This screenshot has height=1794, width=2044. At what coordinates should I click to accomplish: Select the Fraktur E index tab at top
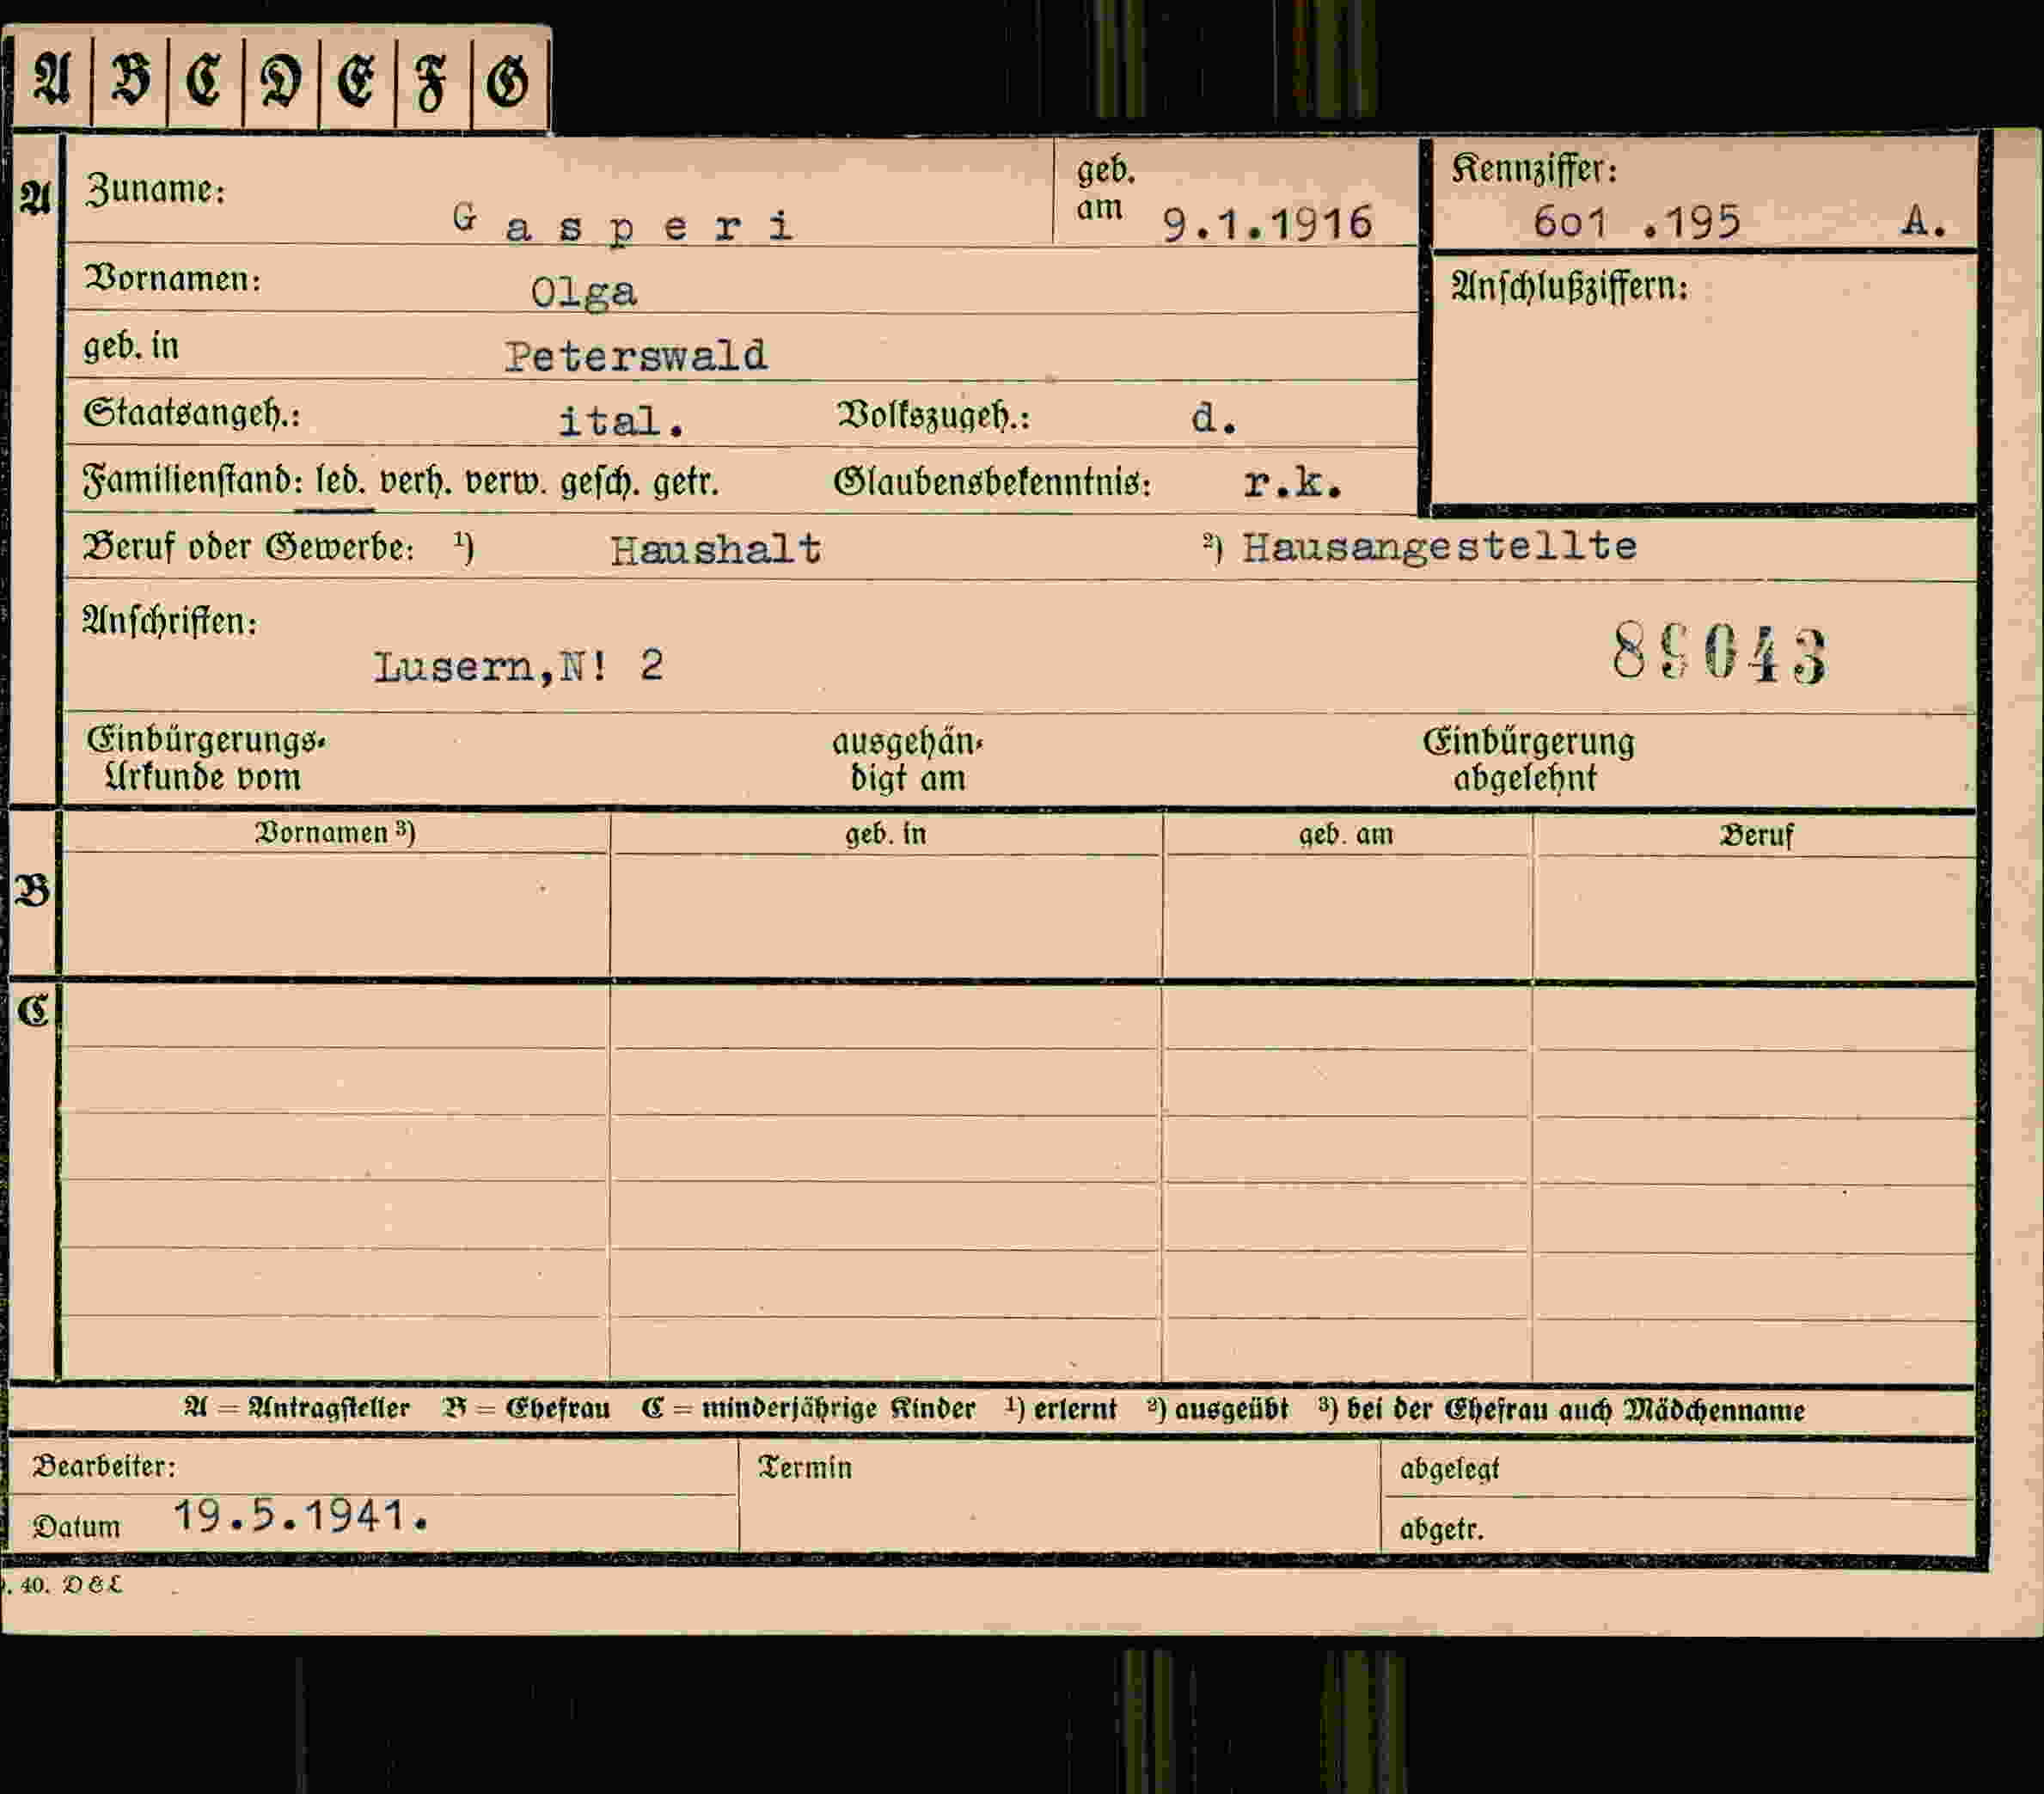point(357,80)
